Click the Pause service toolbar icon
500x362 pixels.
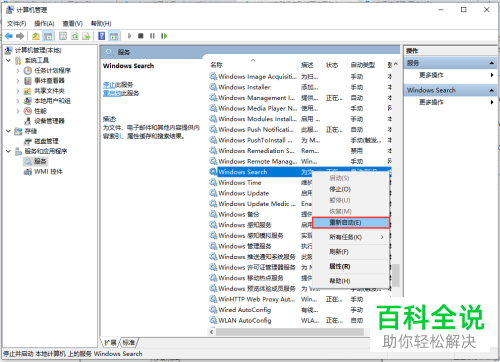152,36
